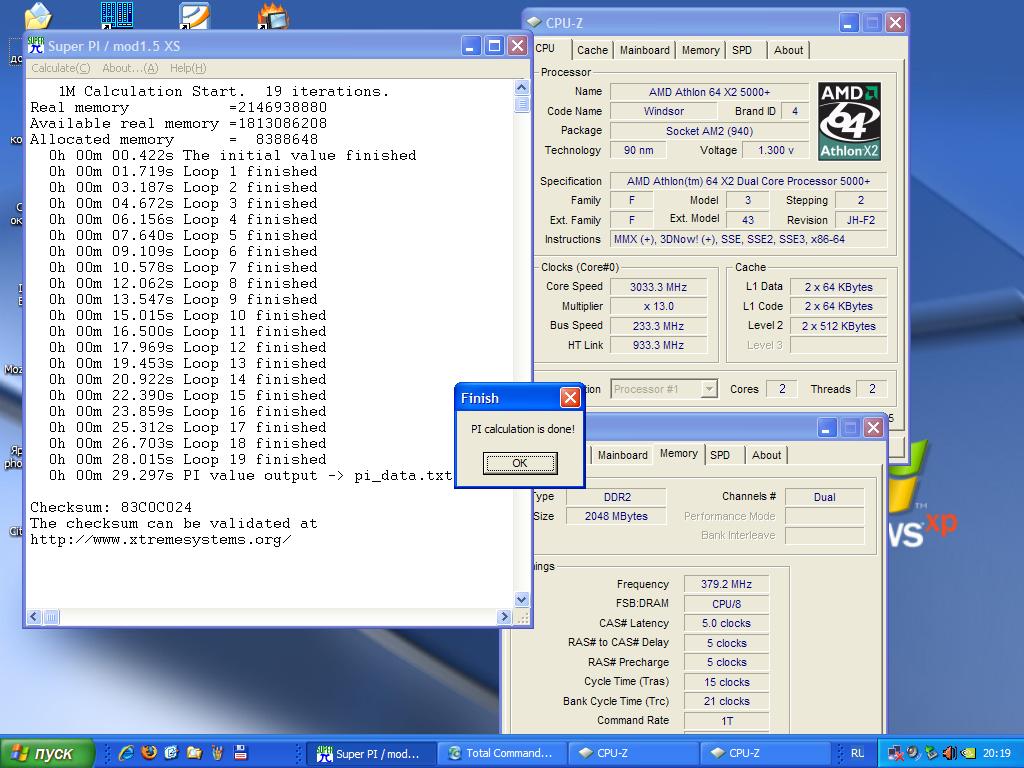Launch Internet Explorer from quick launch
The height and width of the screenshot is (768, 1024).
[x=126, y=753]
